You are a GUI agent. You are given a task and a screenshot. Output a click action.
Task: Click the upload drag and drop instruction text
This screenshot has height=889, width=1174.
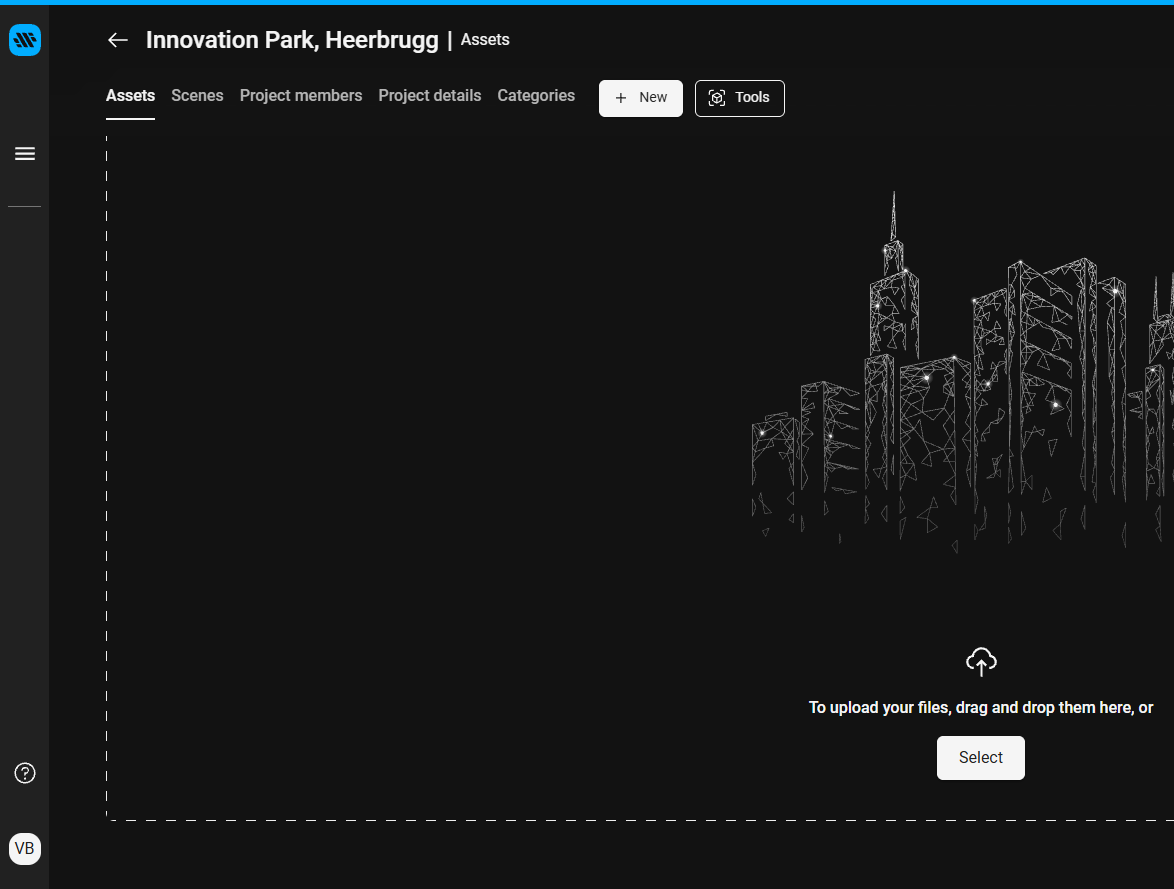[x=981, y=708]
